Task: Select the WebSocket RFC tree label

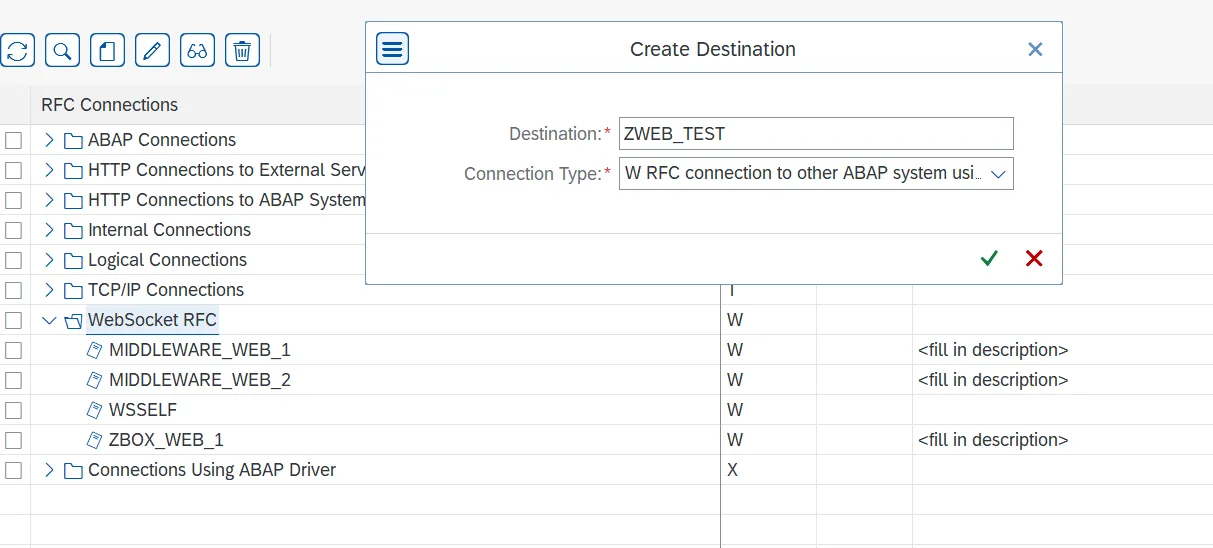Action: [152, 320]
